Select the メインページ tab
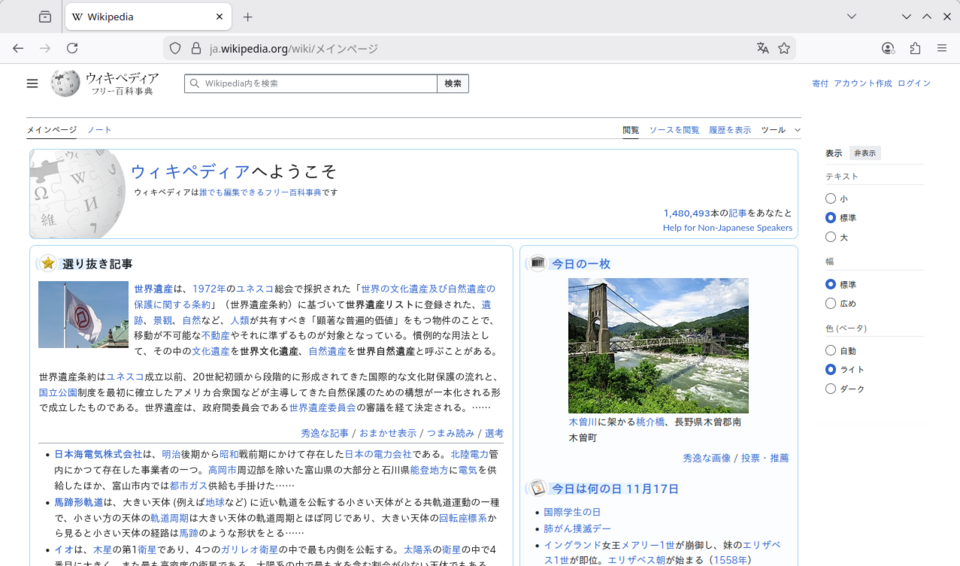Viewport: 960px width, 566px height. click(51, 130)
